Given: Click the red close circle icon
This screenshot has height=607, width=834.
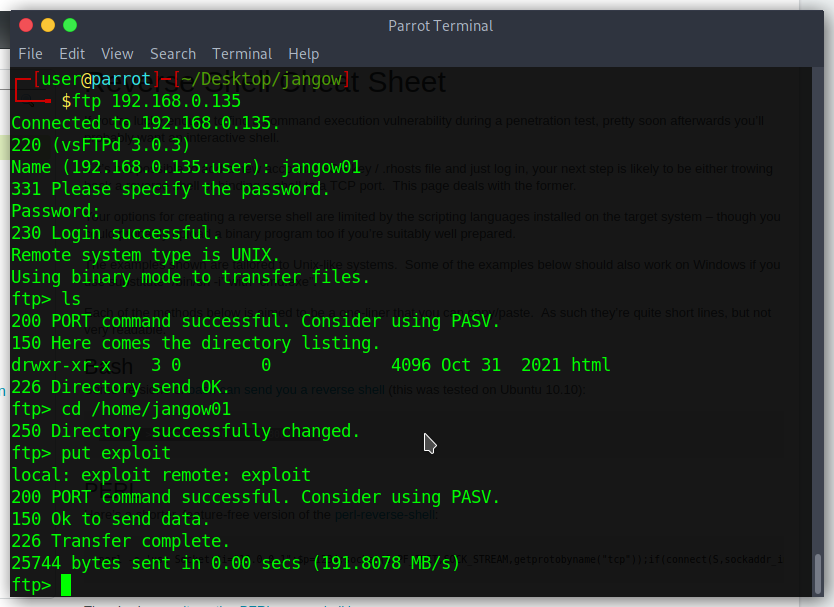Looking at the screenshot, I should point(25,25).
